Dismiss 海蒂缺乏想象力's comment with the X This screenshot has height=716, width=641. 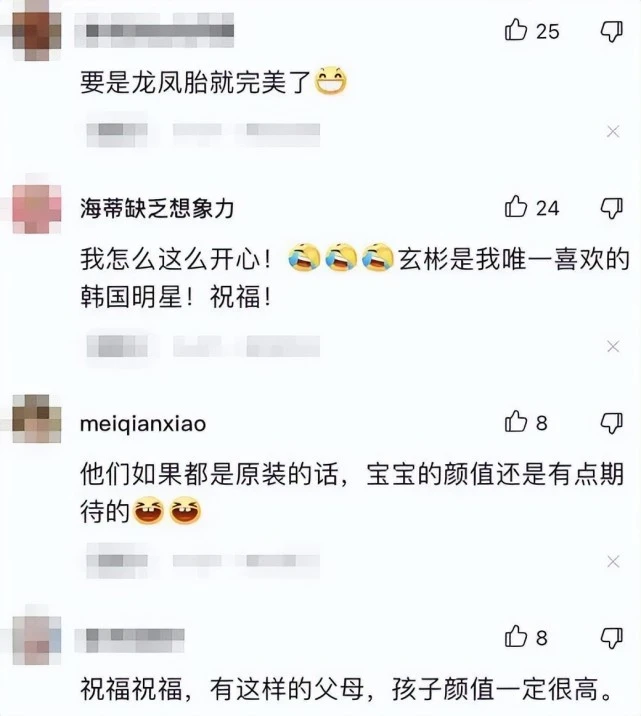(x=613, y=347)
